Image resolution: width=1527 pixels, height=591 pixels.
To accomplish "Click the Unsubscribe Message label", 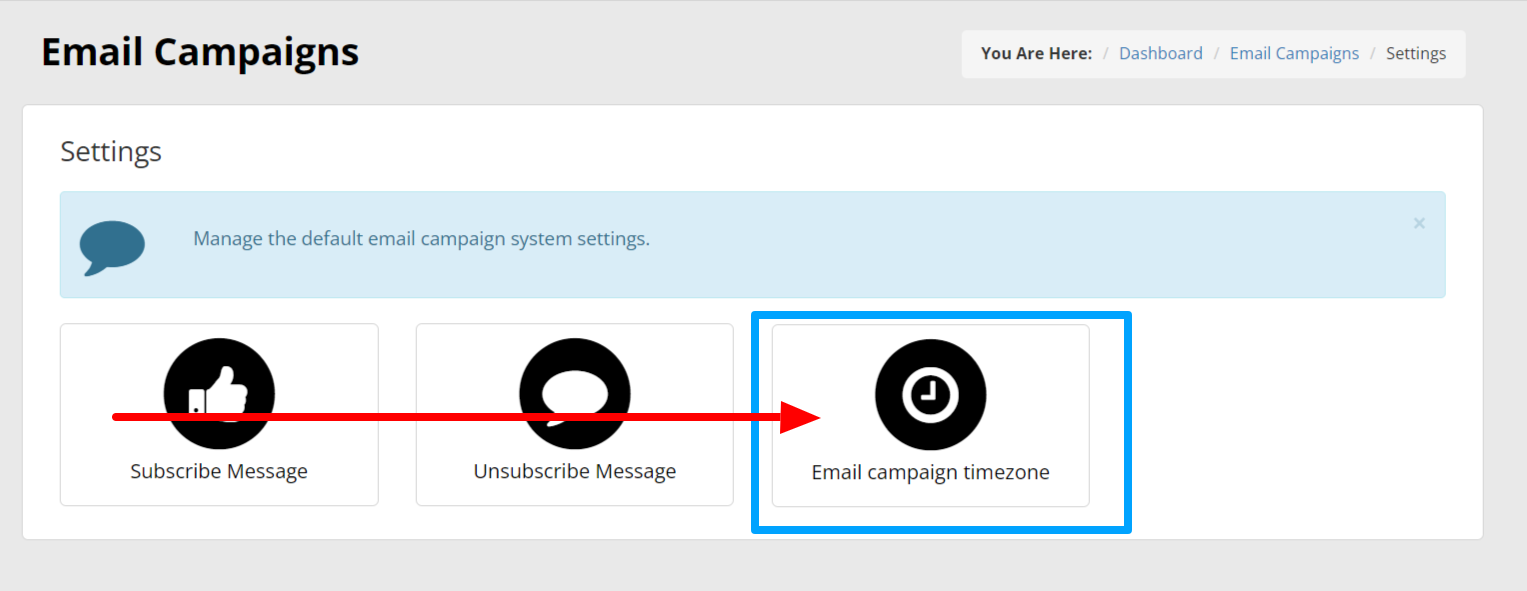I will [575, 471].
